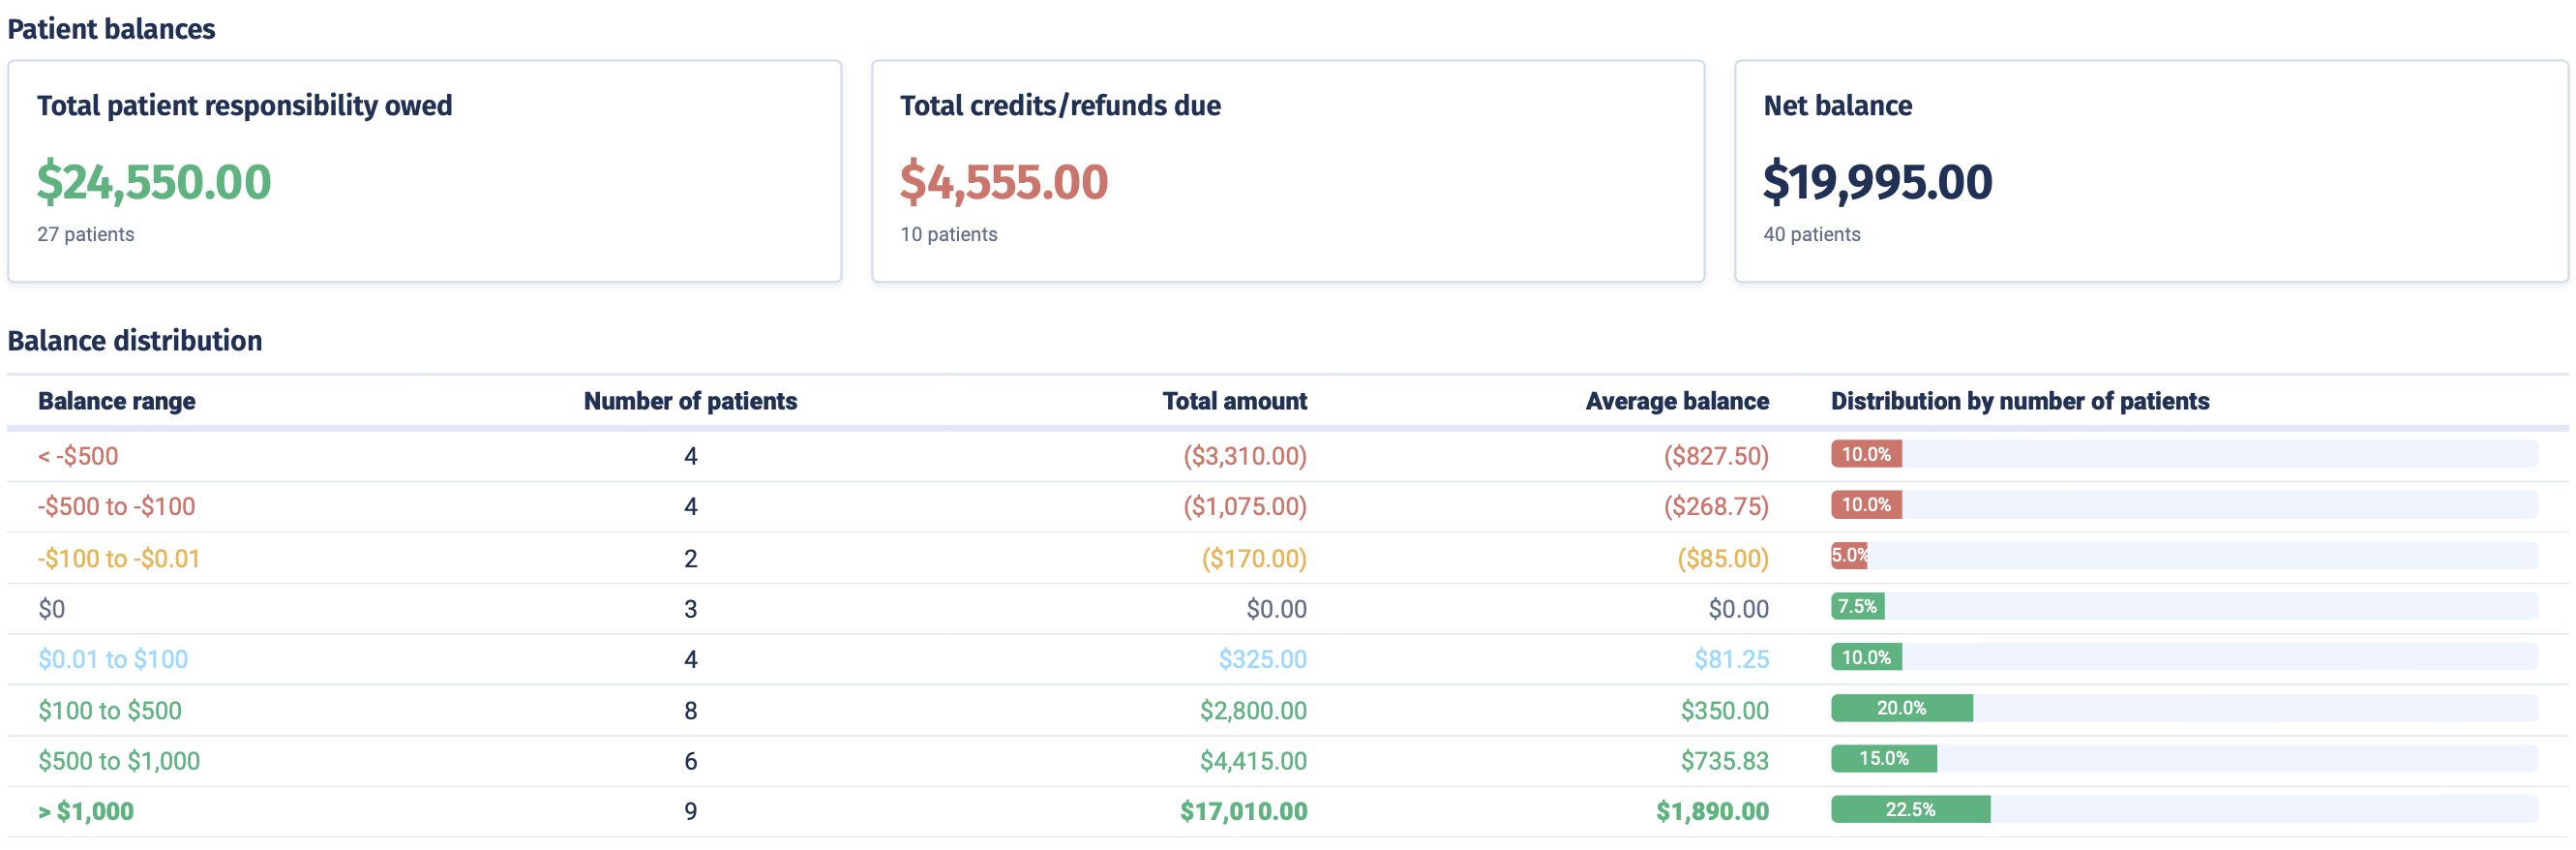Select the '> $1,000' balance range

[x=86, y=811]
